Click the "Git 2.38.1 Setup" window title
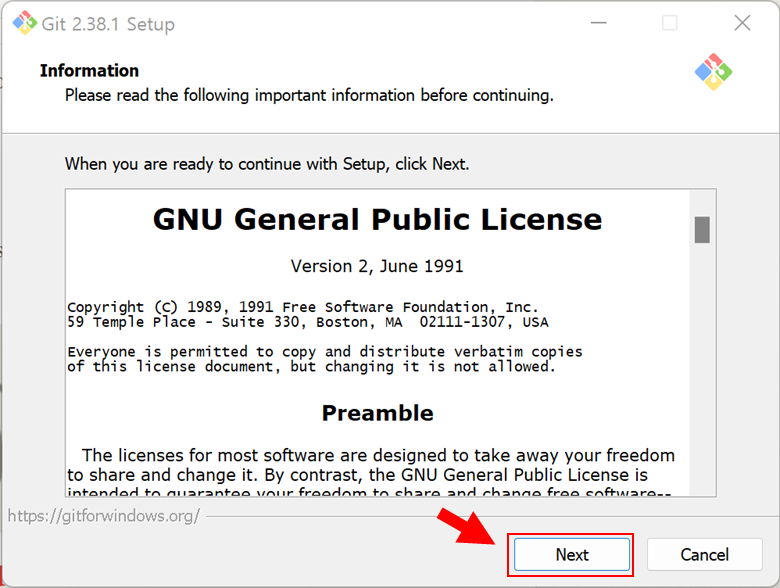This screenshot has width=780, height=588. click(x=108, y=24)
